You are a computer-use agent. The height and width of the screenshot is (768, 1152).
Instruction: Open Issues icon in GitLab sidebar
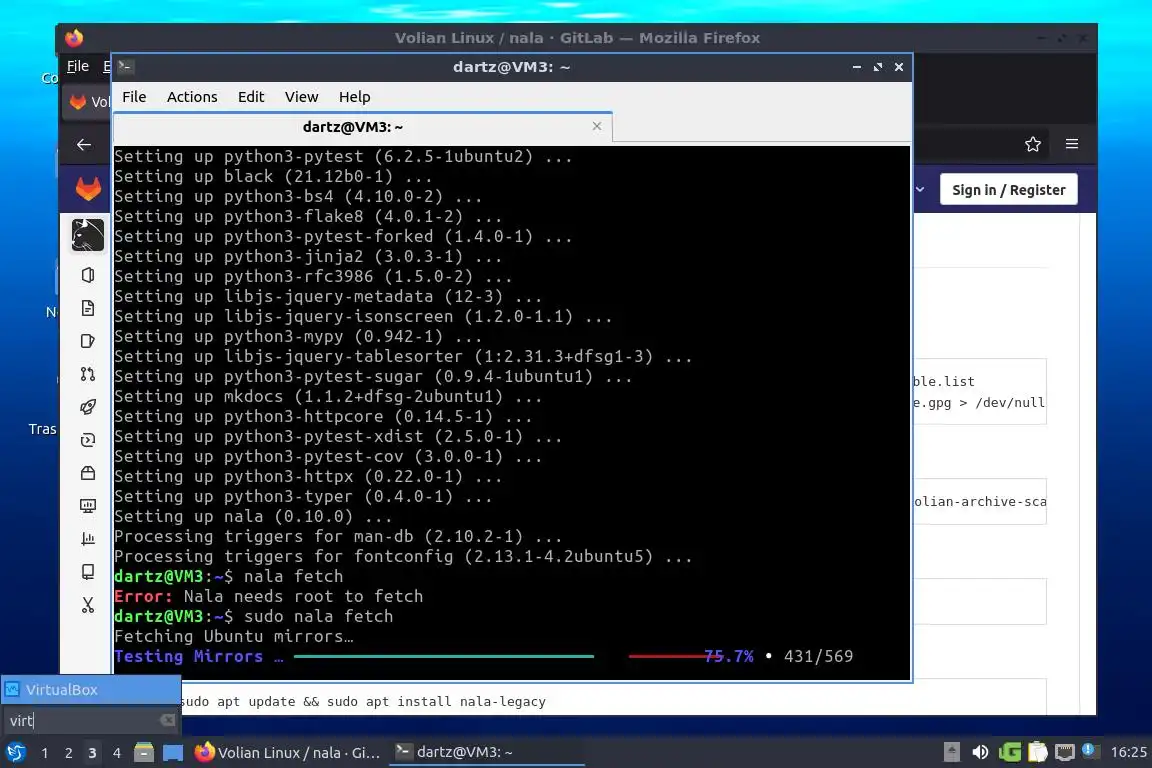tap(87, 341)
